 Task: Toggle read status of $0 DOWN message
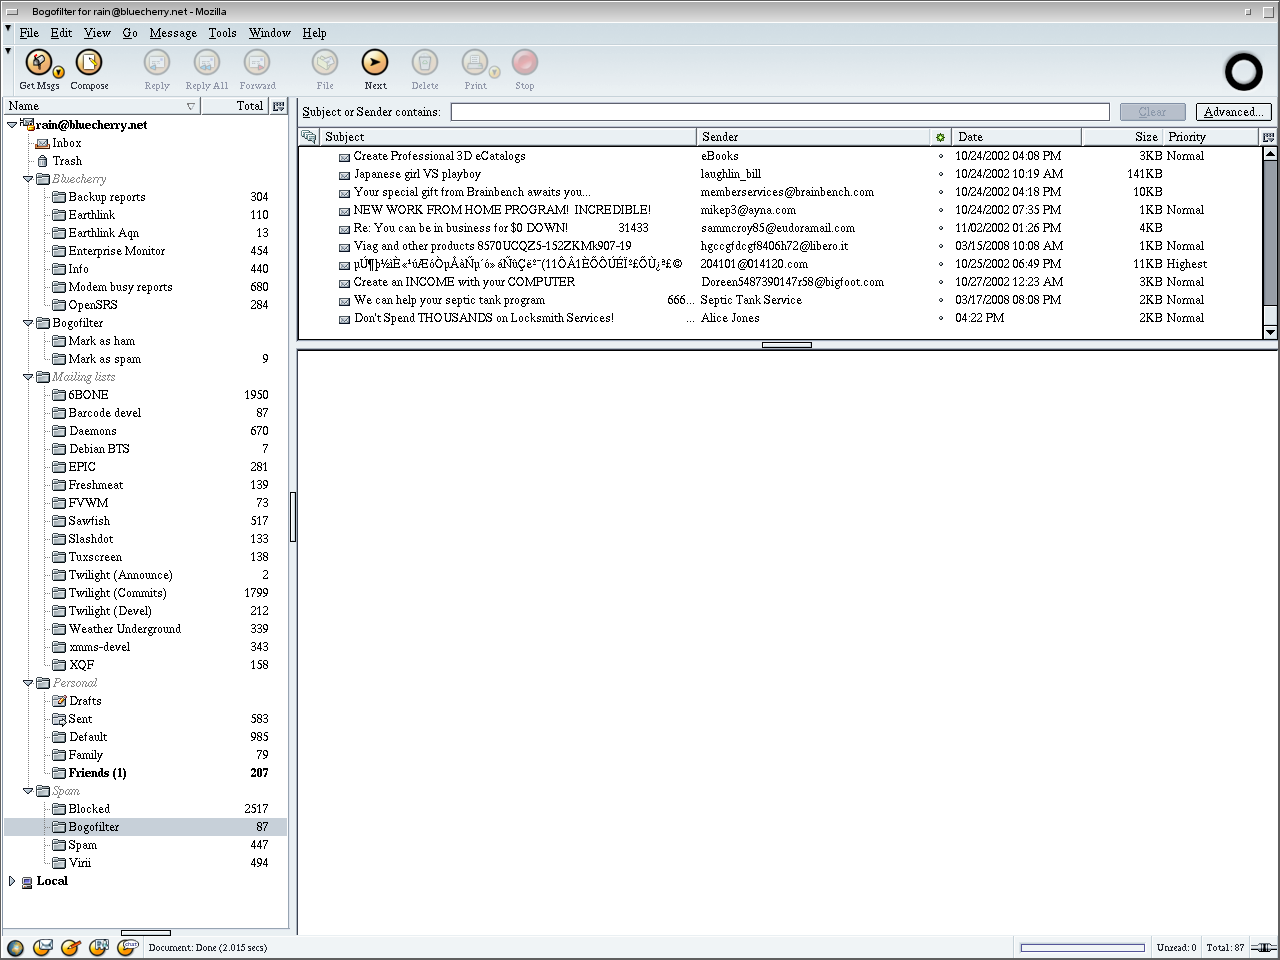tap(940, 228)
